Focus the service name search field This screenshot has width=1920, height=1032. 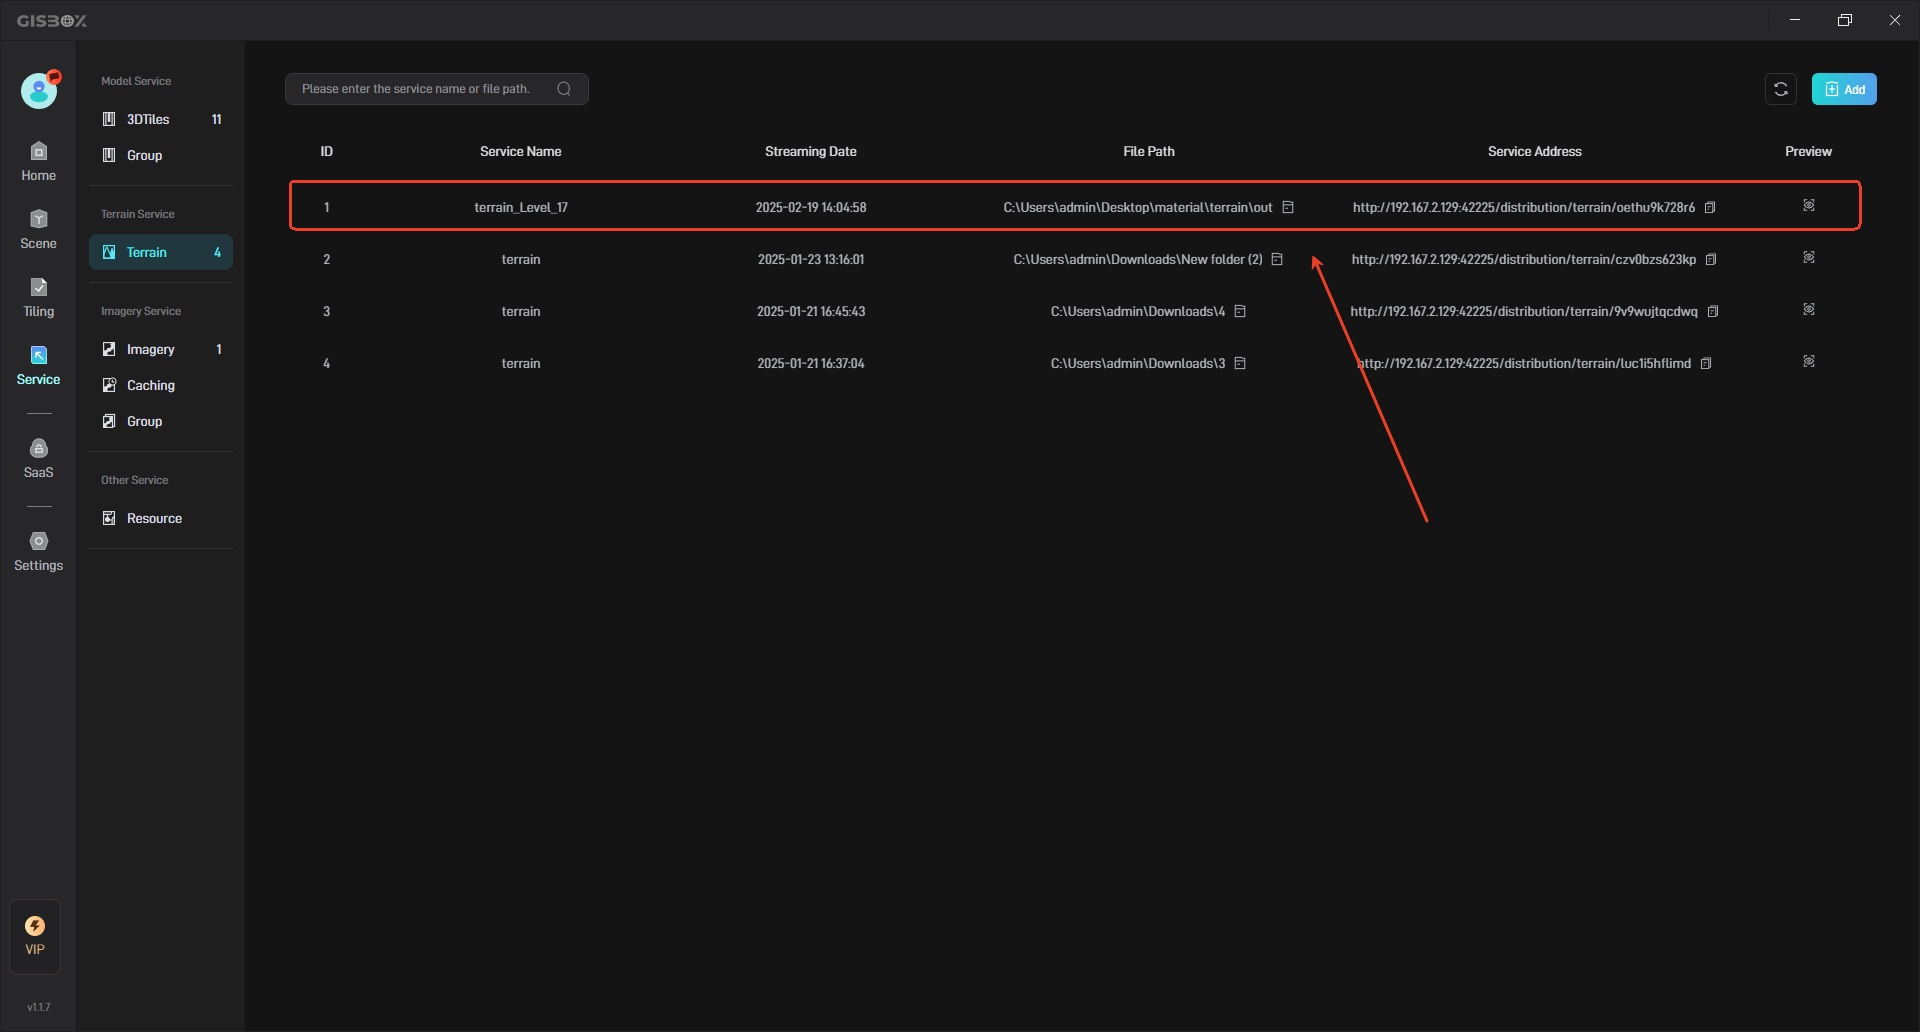pos(420,89)
